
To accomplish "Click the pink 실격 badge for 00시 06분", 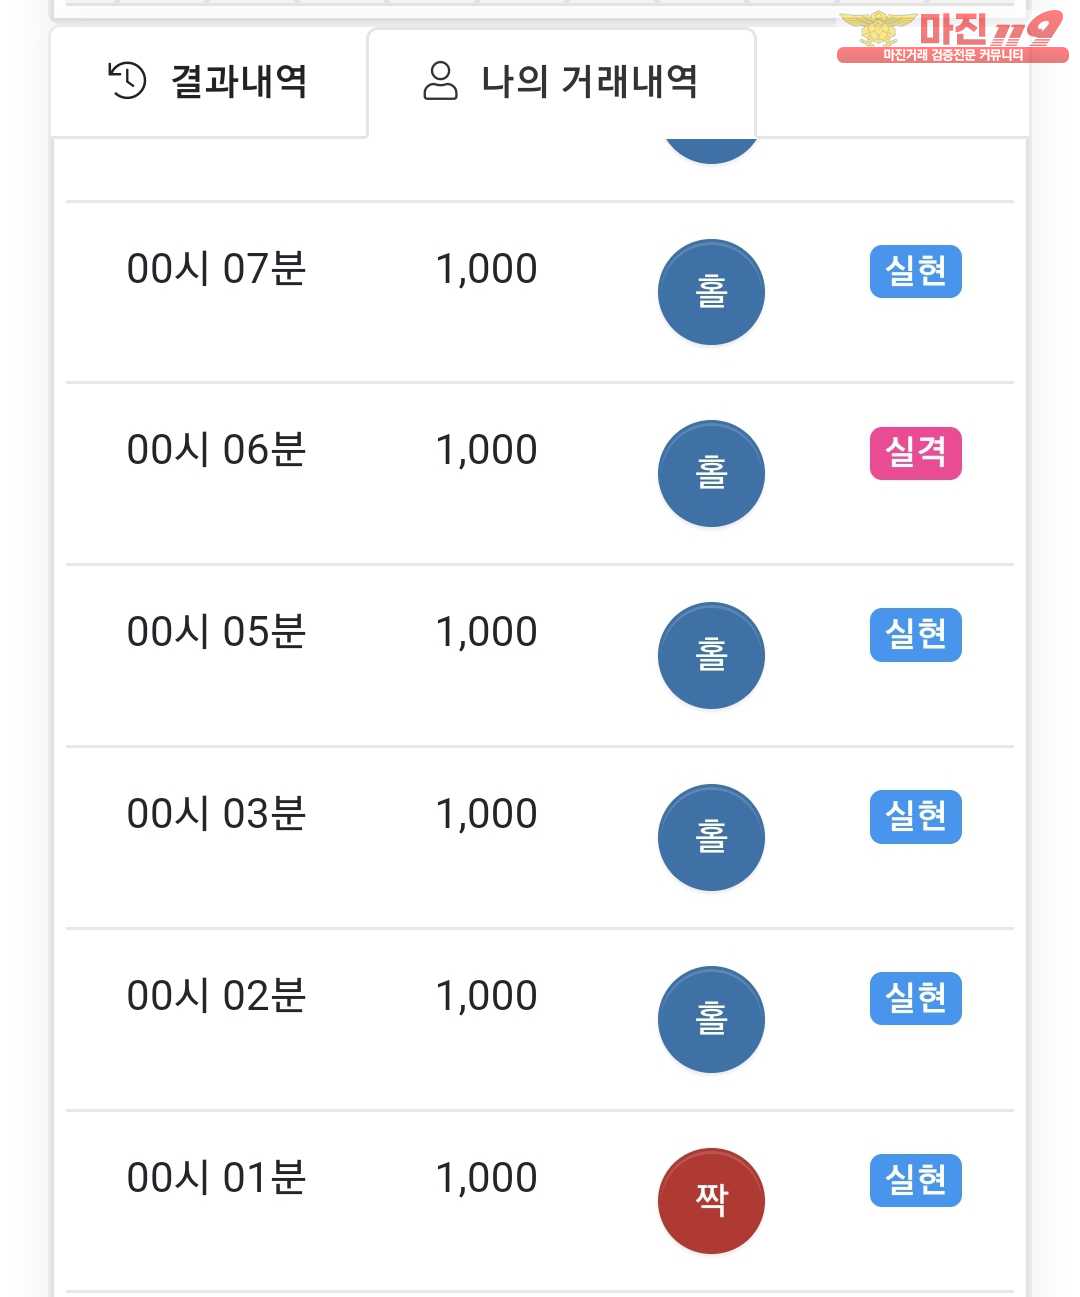I will 915,453.
